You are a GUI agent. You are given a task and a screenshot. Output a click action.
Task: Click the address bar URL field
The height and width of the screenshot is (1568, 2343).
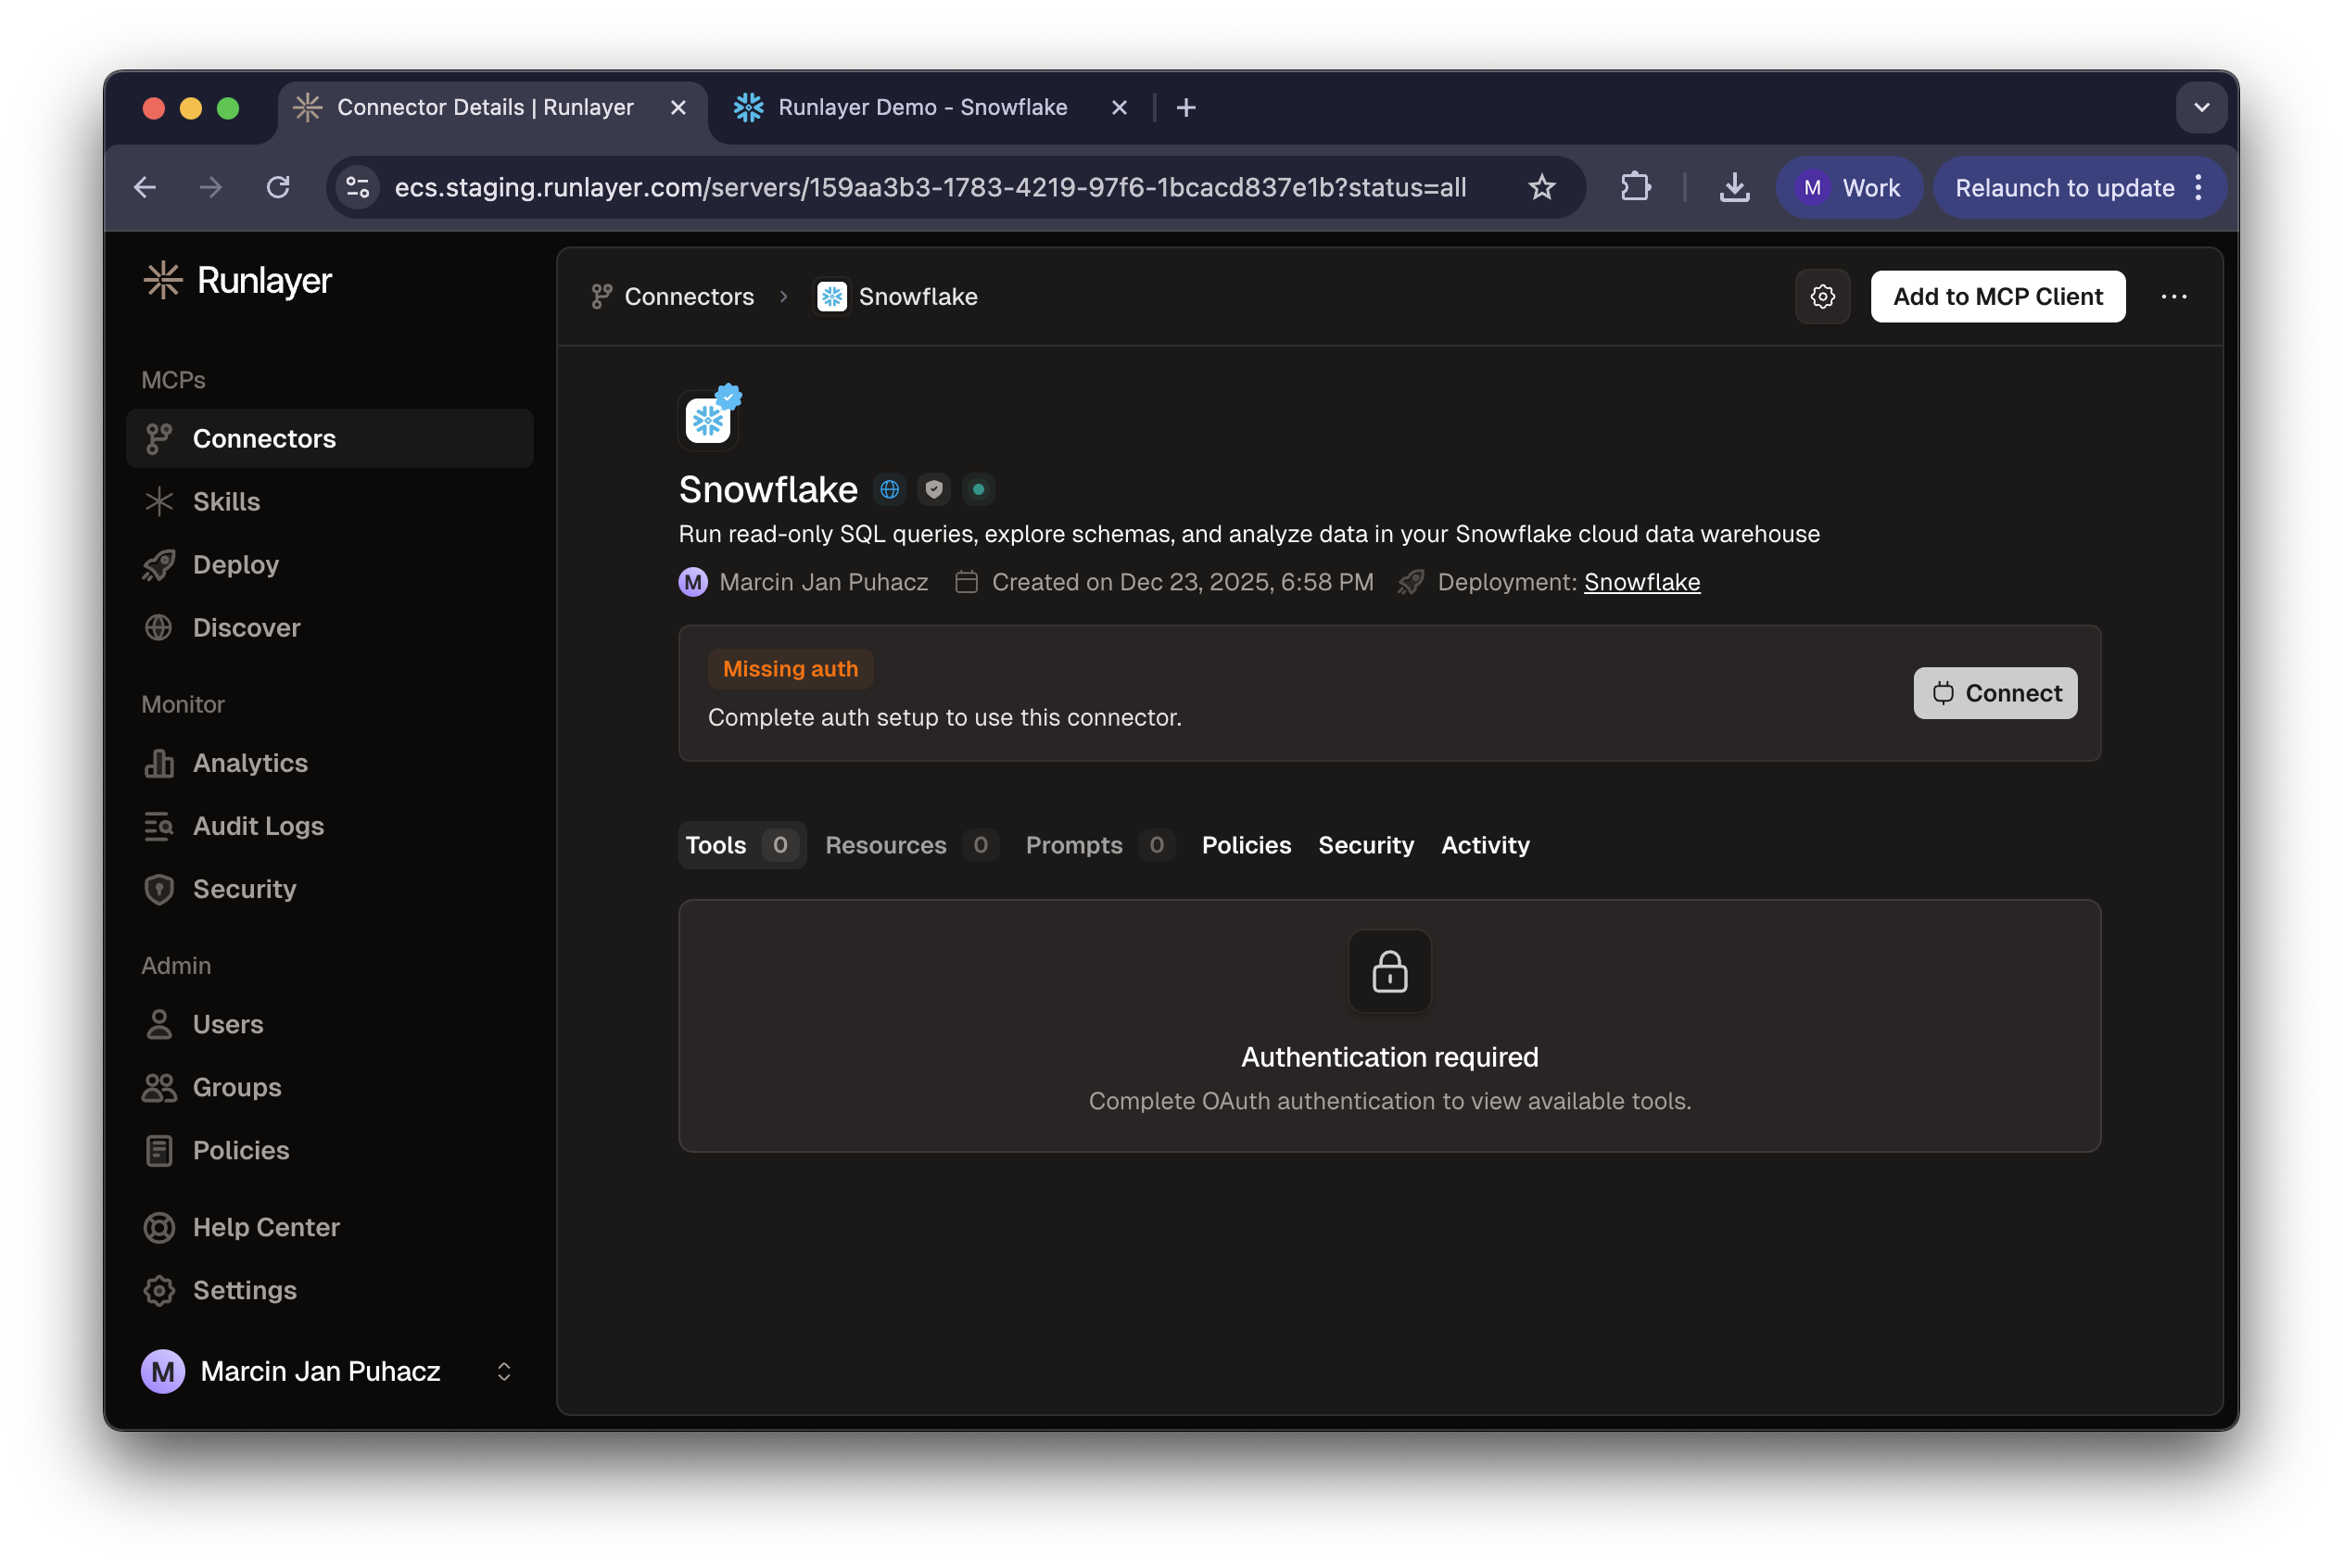[x=930, y=187]
